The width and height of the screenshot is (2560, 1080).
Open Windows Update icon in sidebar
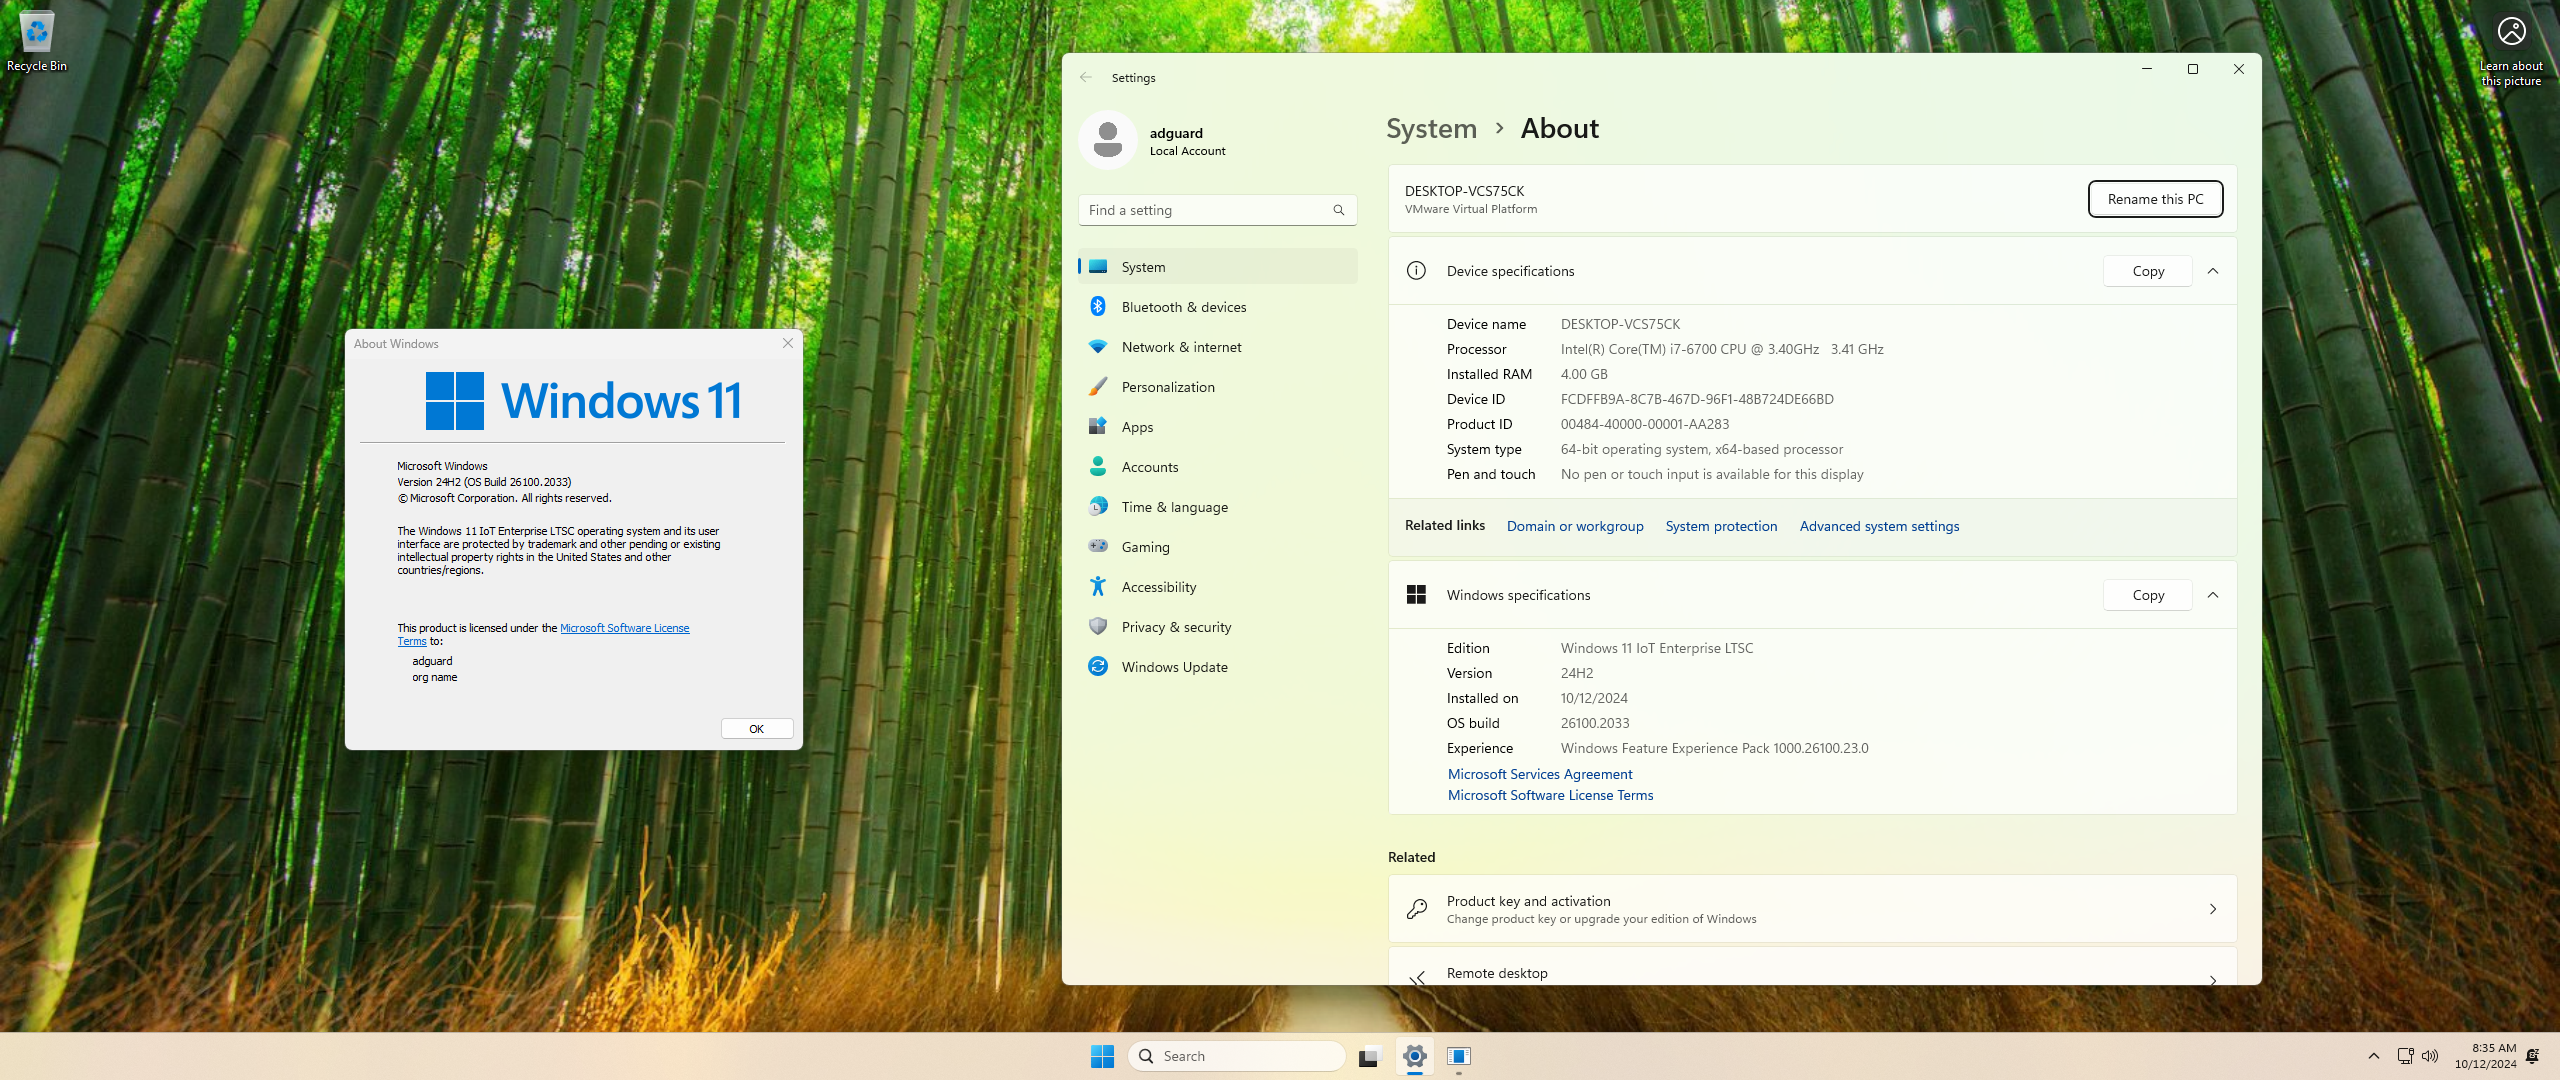[1098, 667]
